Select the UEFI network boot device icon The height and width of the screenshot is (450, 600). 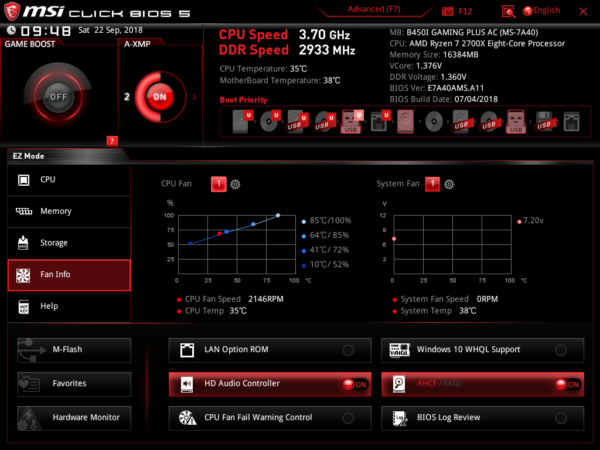click(380, 121)
